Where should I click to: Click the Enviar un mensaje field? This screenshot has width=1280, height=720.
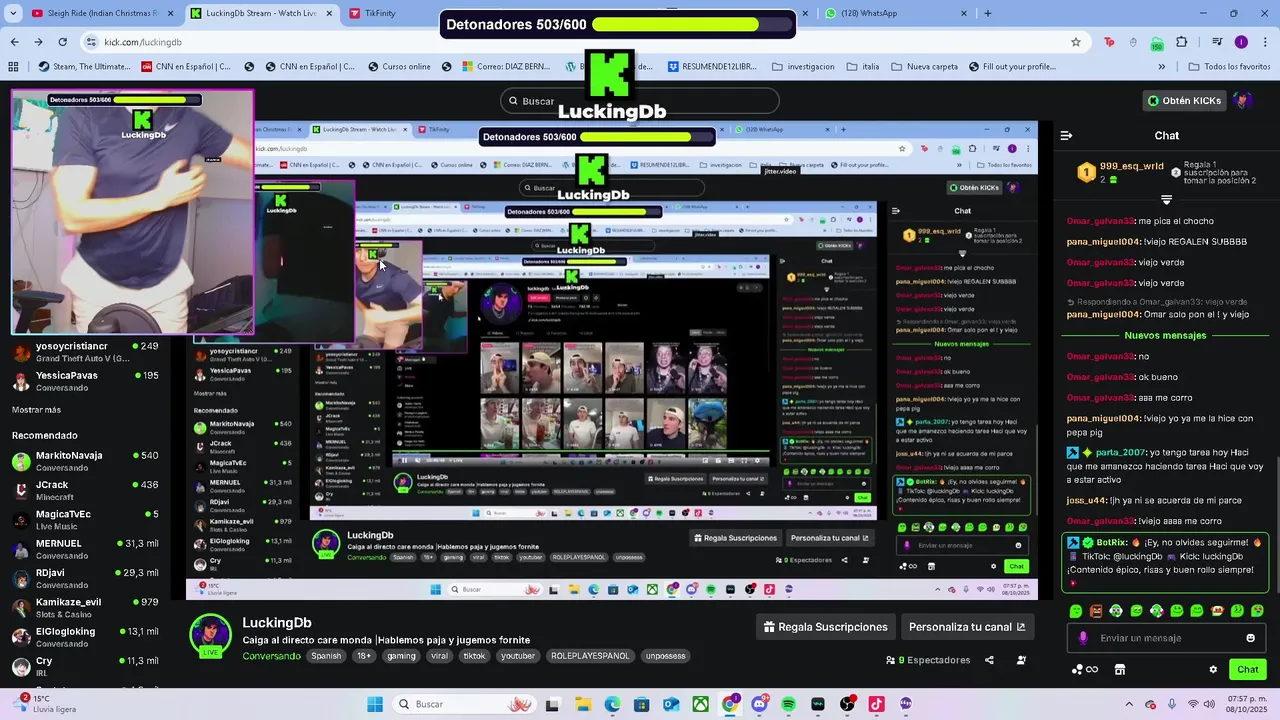point(1166,638)
